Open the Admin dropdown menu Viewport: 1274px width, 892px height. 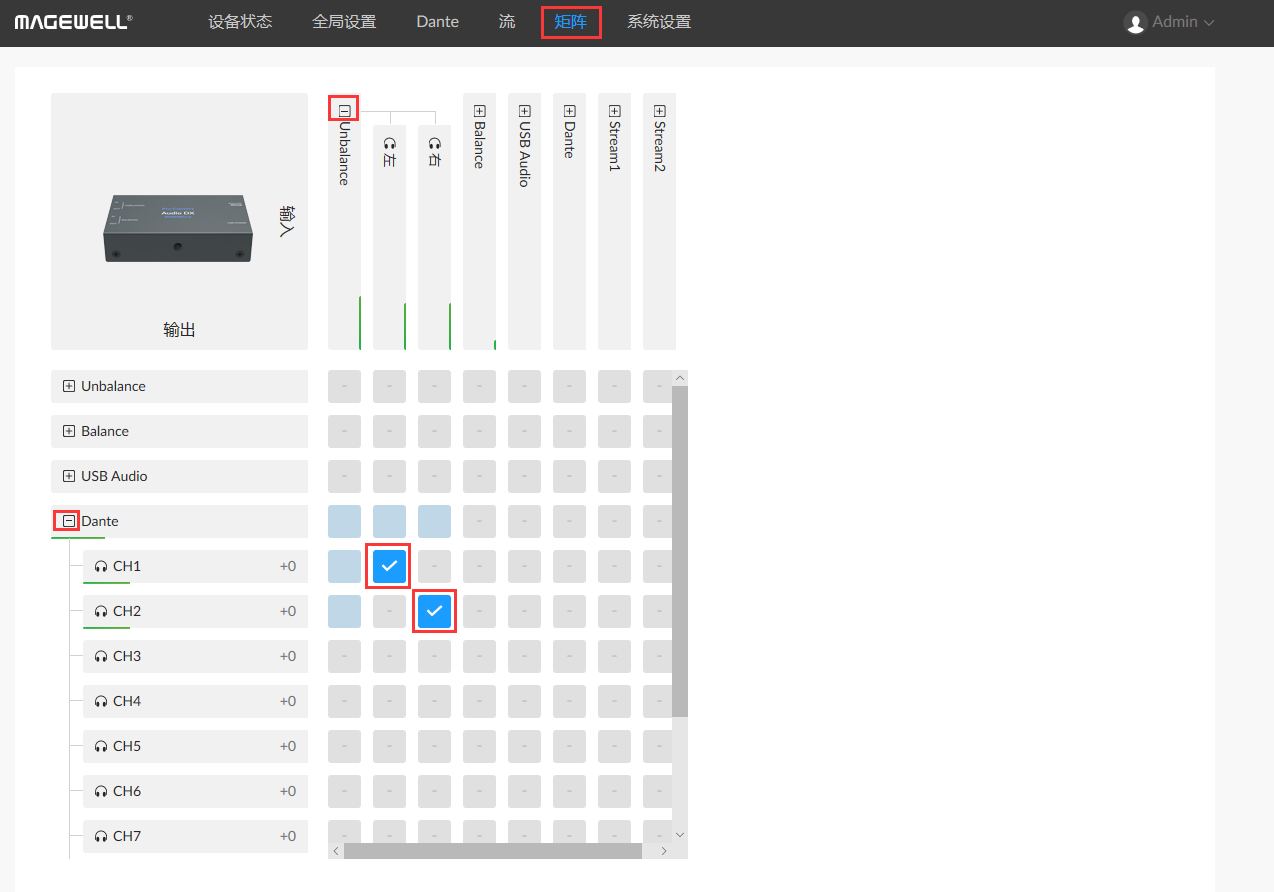(x=1184, y=22)
